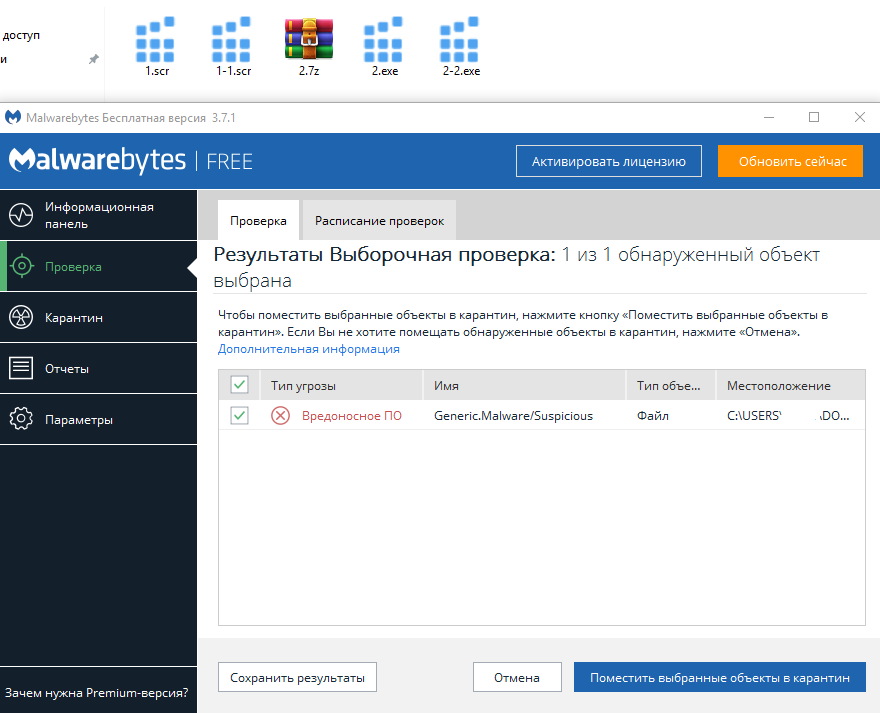Sort by Местоположение column header
Screen dimensions: 880x713
point(790,385)
